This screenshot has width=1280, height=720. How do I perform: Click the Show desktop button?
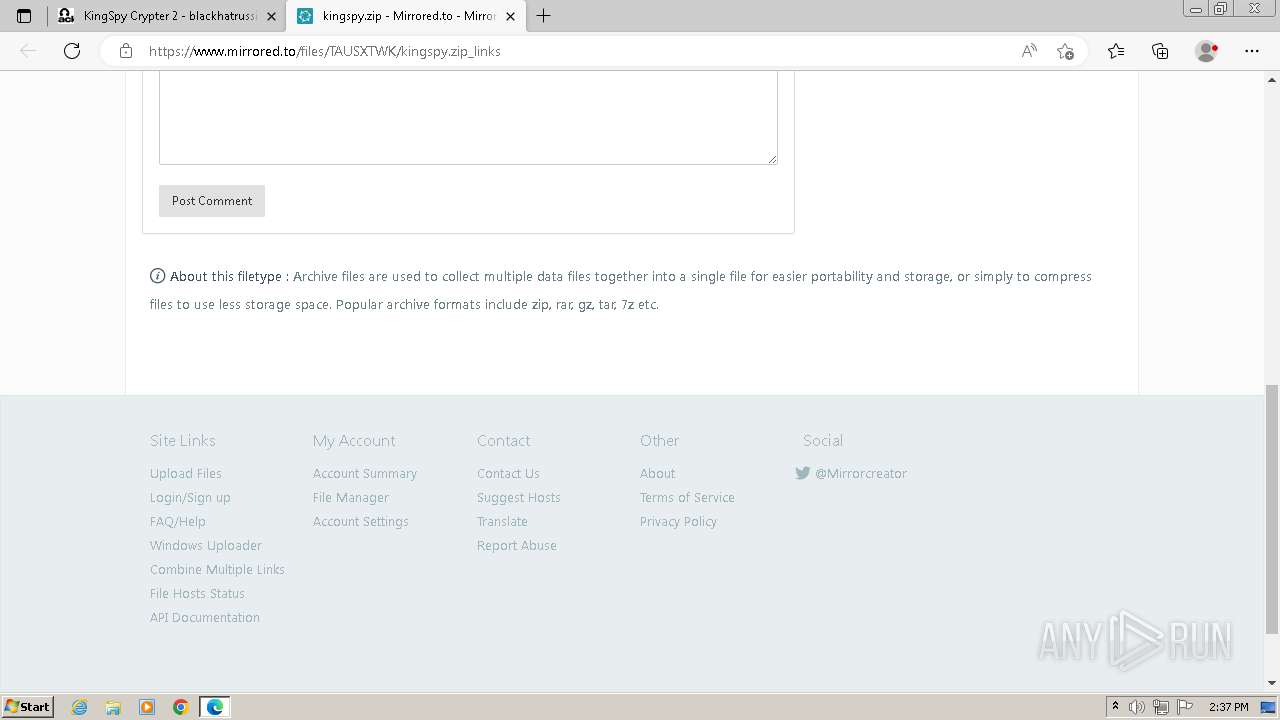pos(1269,707)
